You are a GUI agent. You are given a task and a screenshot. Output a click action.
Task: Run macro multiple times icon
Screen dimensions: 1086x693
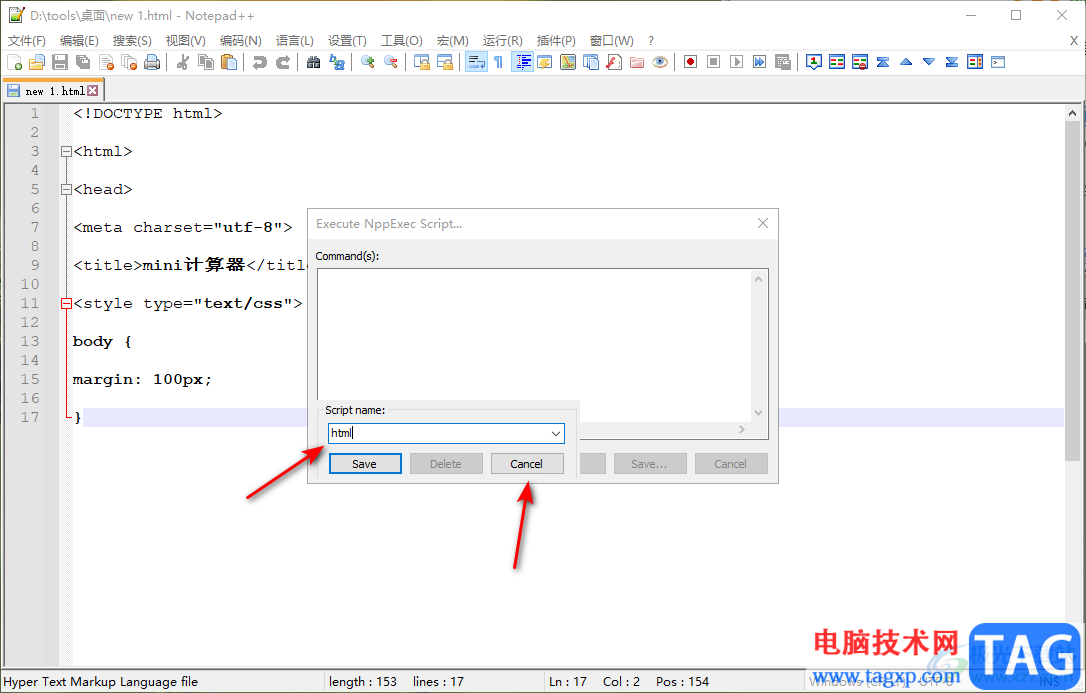(759, 62)
